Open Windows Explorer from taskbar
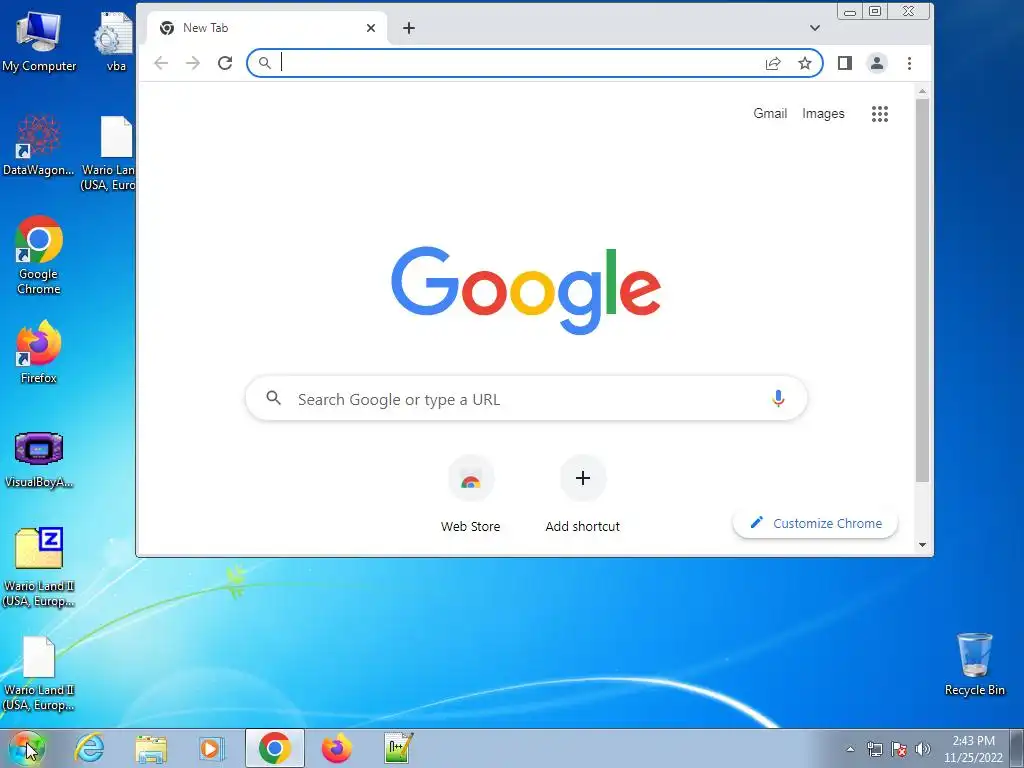 (x=151, y=748)
